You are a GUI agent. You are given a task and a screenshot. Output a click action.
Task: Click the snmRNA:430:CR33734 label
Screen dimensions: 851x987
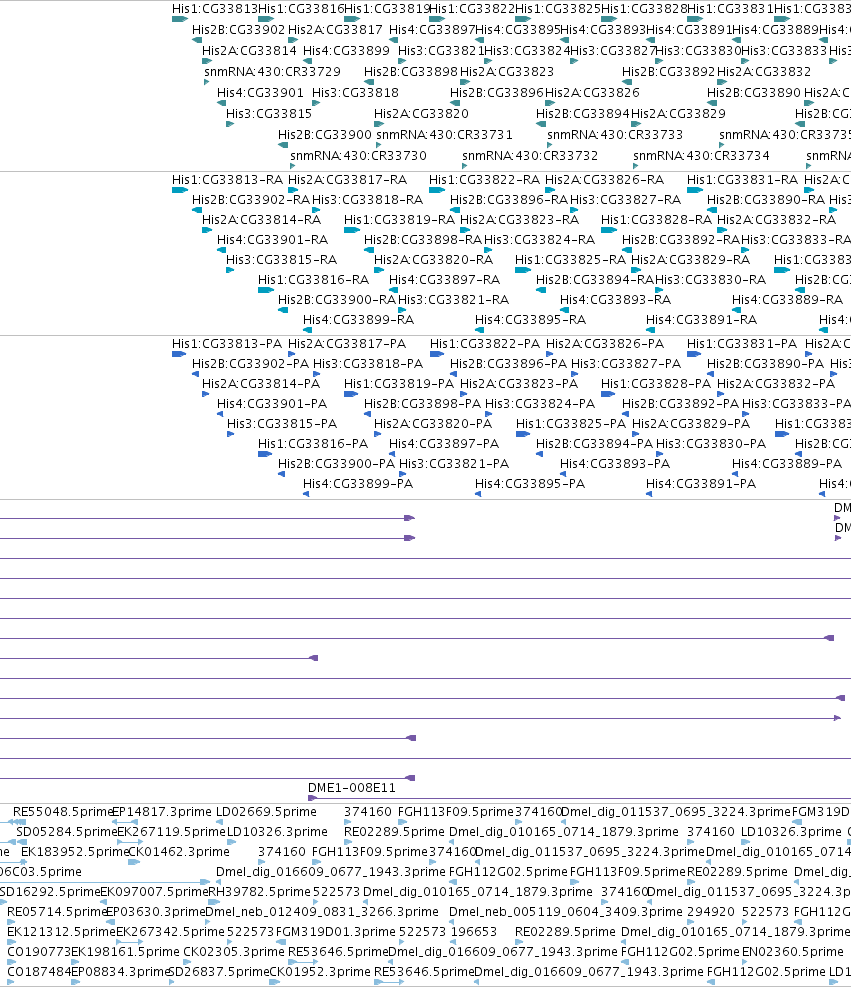coord(701,155)
